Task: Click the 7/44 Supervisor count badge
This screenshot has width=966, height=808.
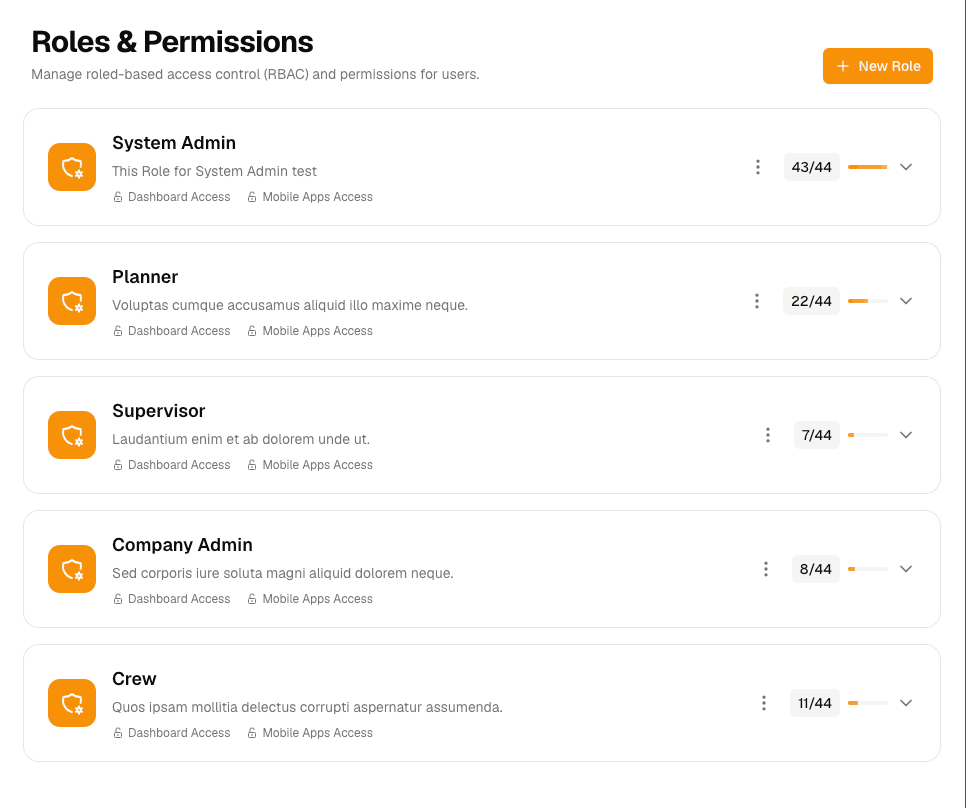Action: pyautogui.click(x=817, y=435)
